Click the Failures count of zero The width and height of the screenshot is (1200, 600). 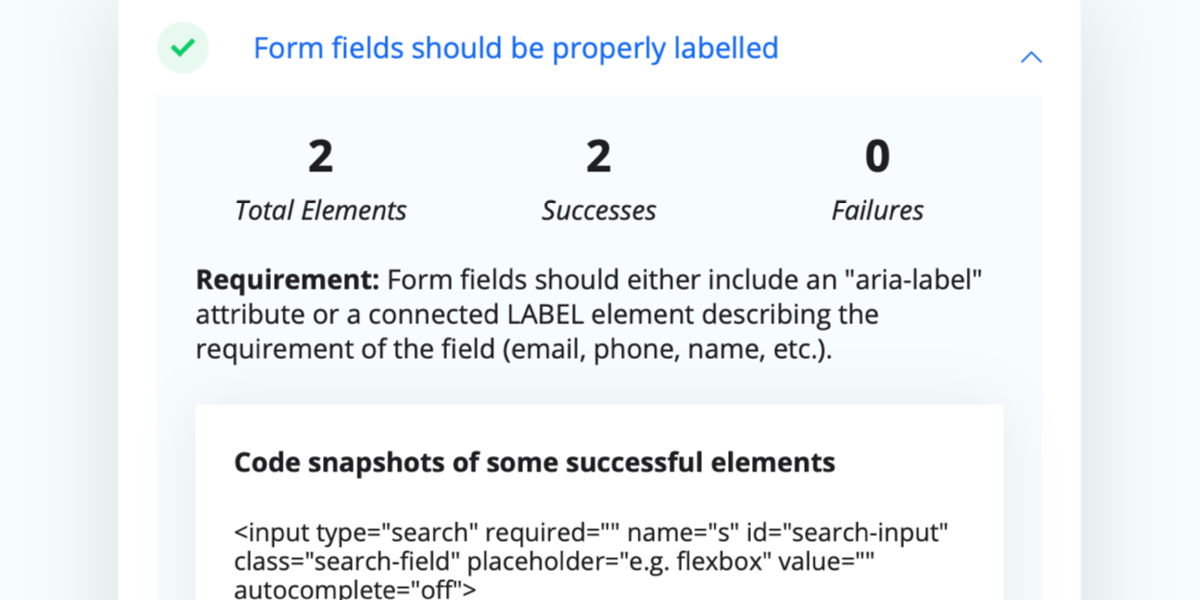point(877,157)
